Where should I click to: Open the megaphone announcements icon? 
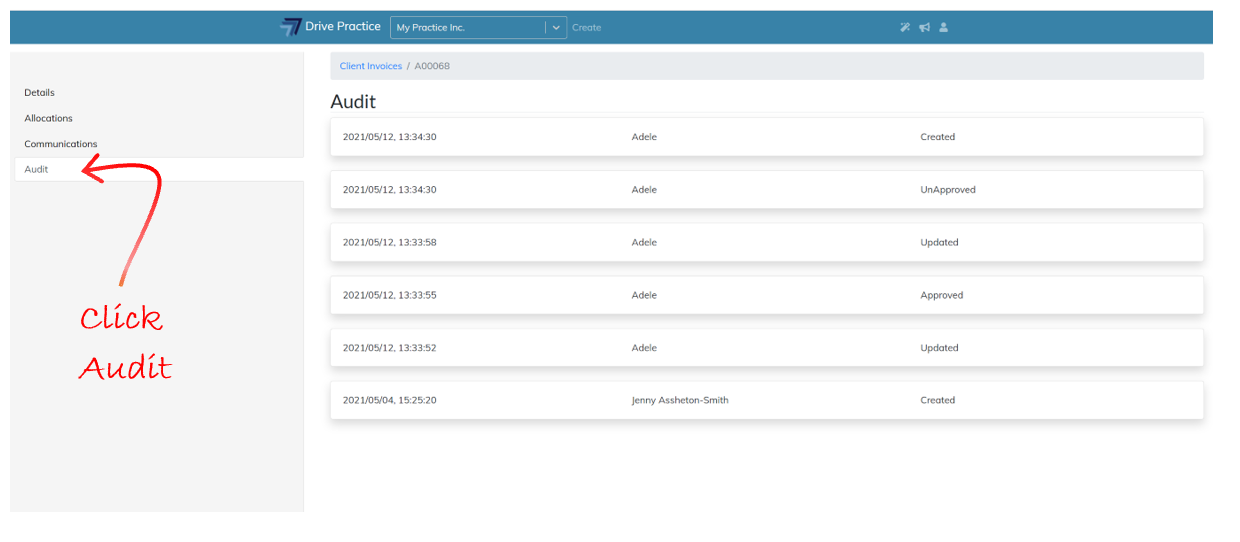pos(924,27)
